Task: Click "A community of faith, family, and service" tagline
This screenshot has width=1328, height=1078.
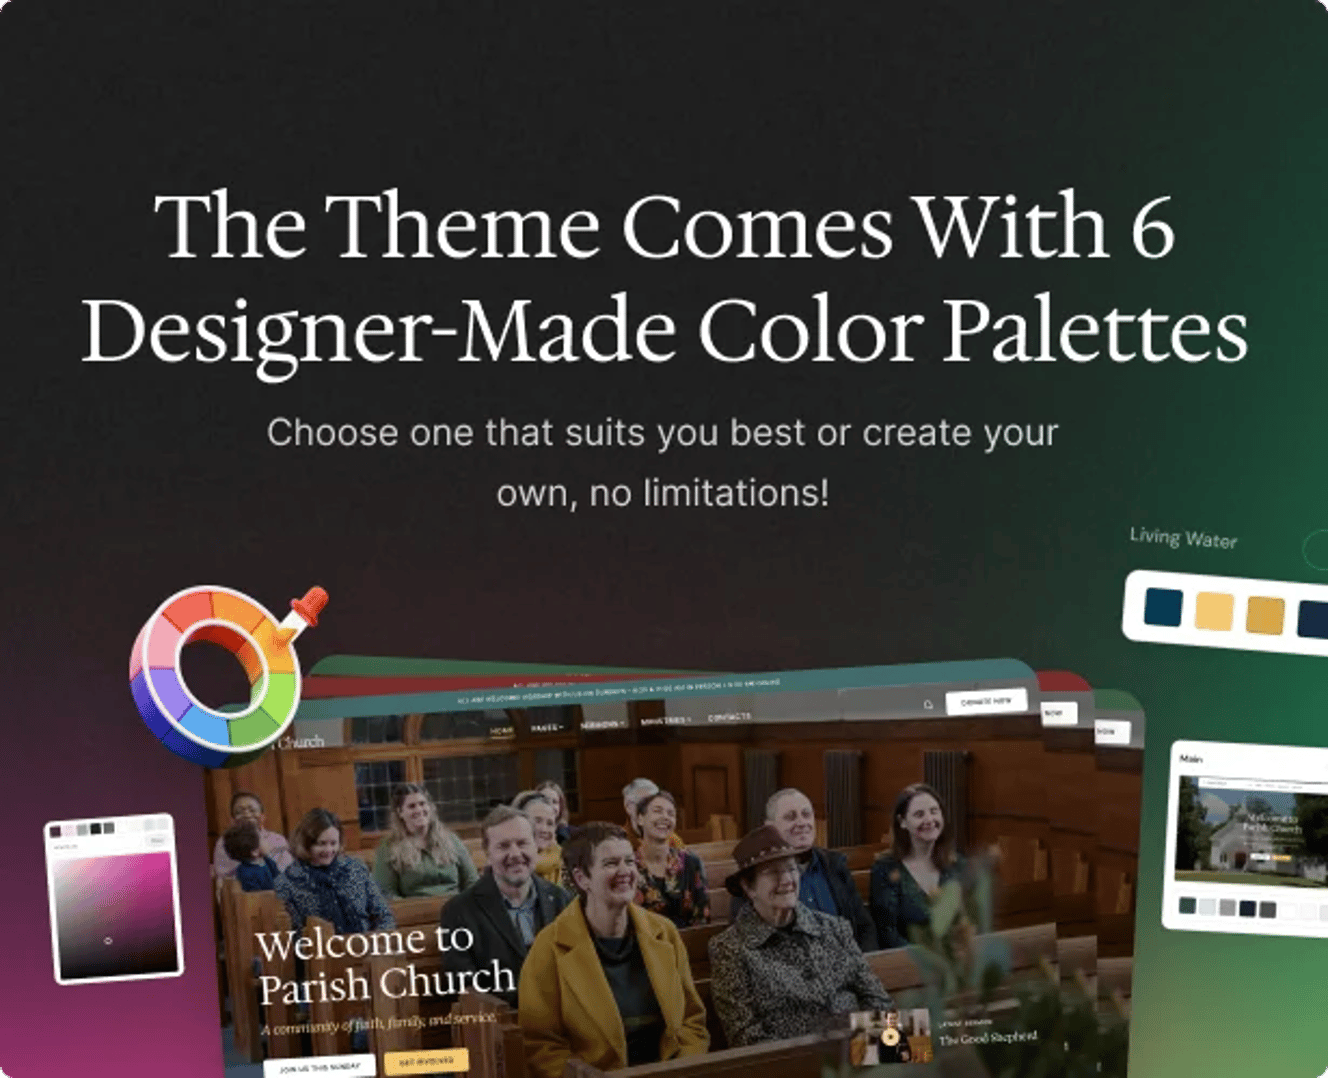Action: coord(378,1023)
